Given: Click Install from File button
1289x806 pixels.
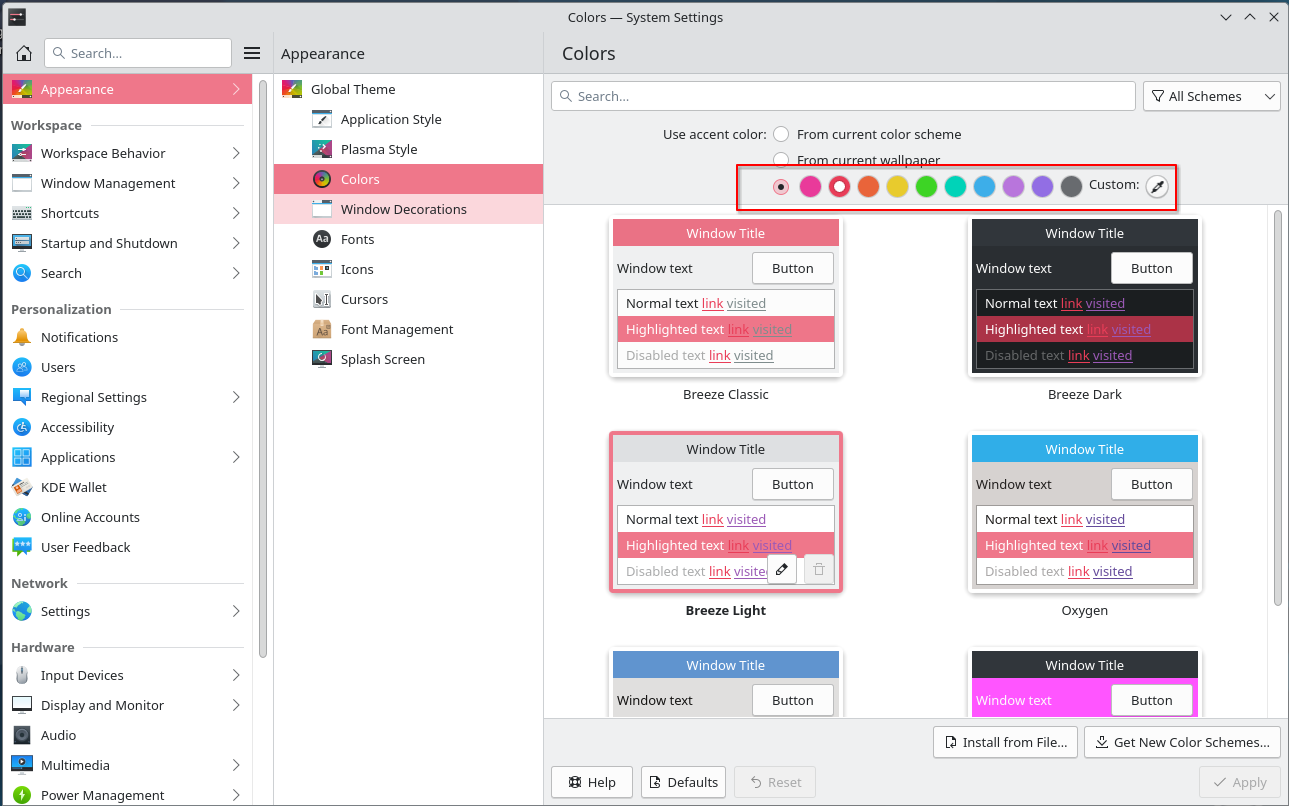Looking at the screenshot, I should tap(1006, 742).
